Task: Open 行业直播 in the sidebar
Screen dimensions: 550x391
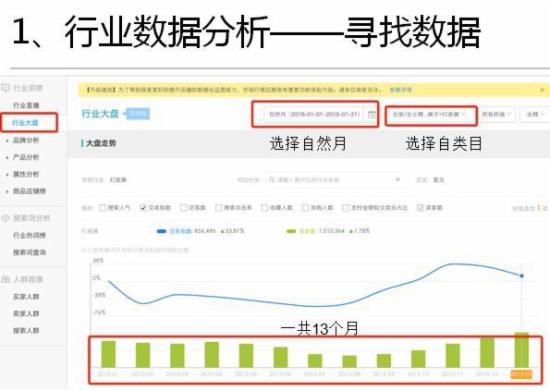Action: tap(26, 105)
